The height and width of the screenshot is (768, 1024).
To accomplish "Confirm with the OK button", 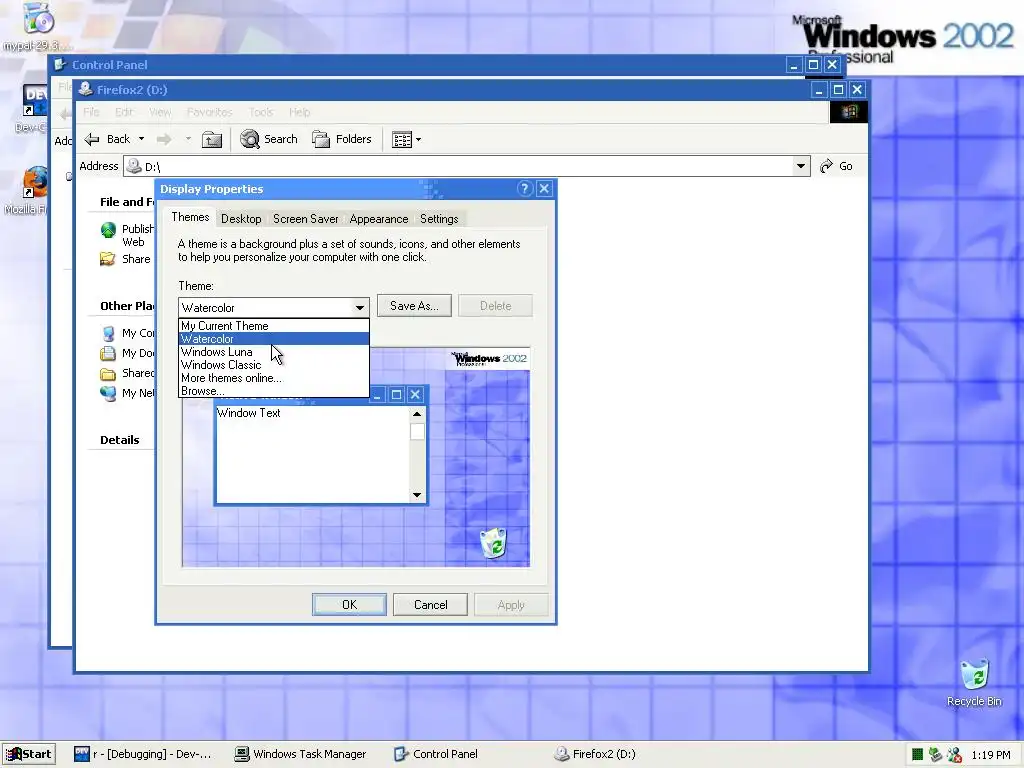I will click(x=349, y=605).
